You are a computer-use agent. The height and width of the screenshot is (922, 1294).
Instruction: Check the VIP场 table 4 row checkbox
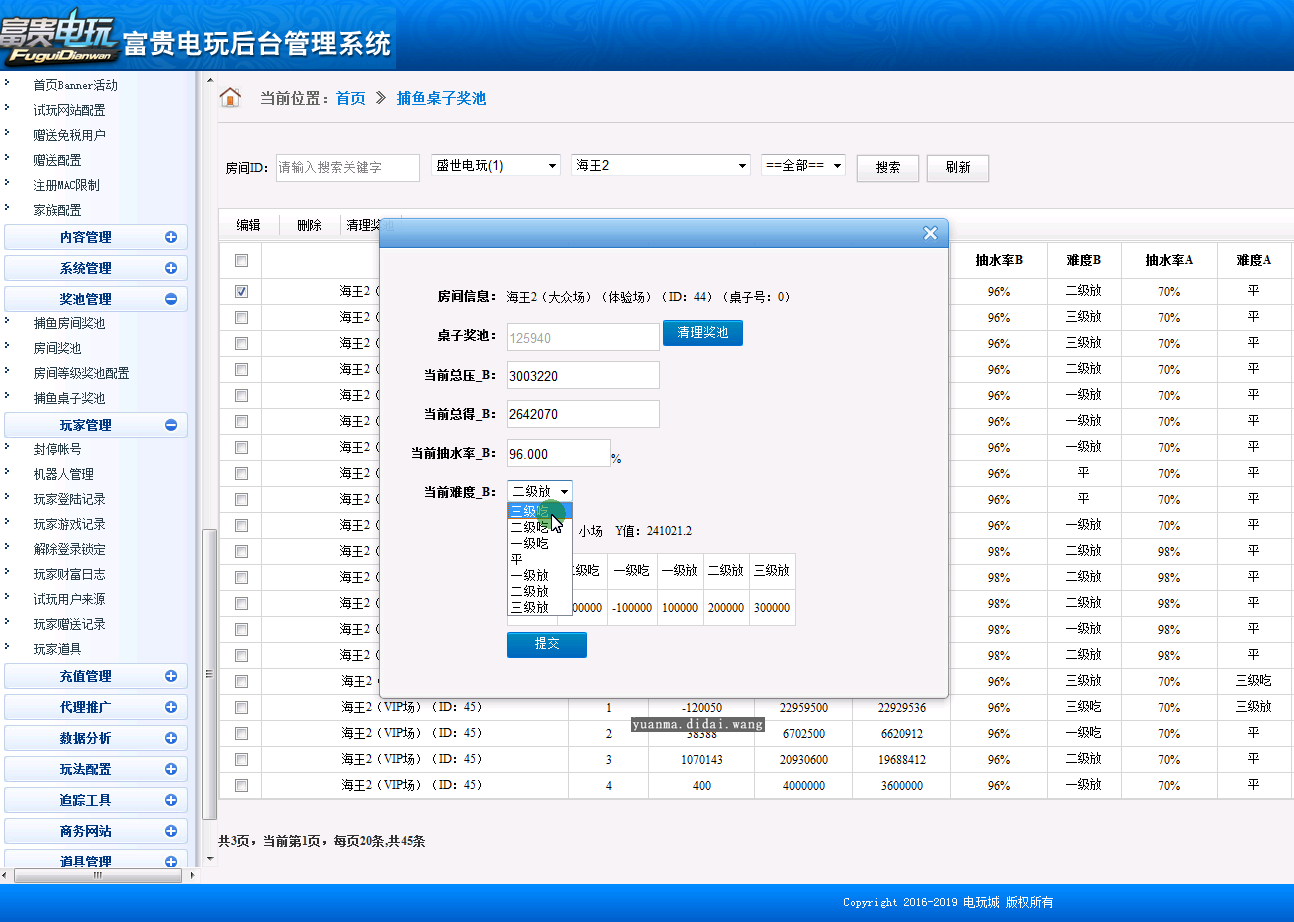click(241, 785)
